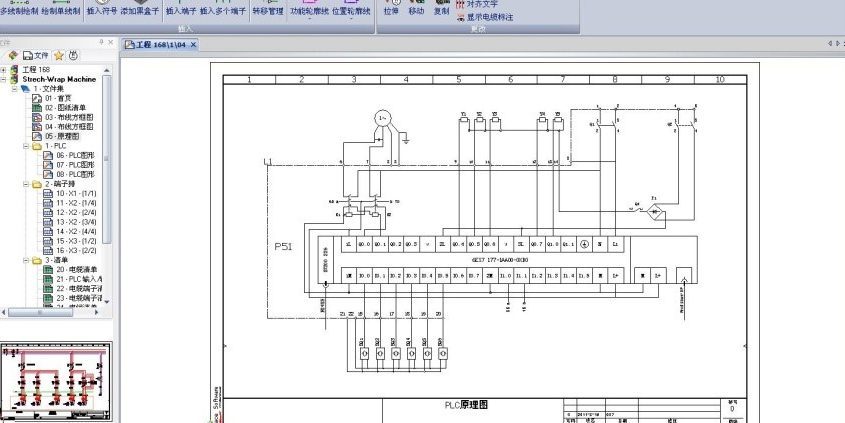Add a black box with 添加黑盒子
Image resolution: width=845 pixels, height=423 pixels.
tap(140, 9)
